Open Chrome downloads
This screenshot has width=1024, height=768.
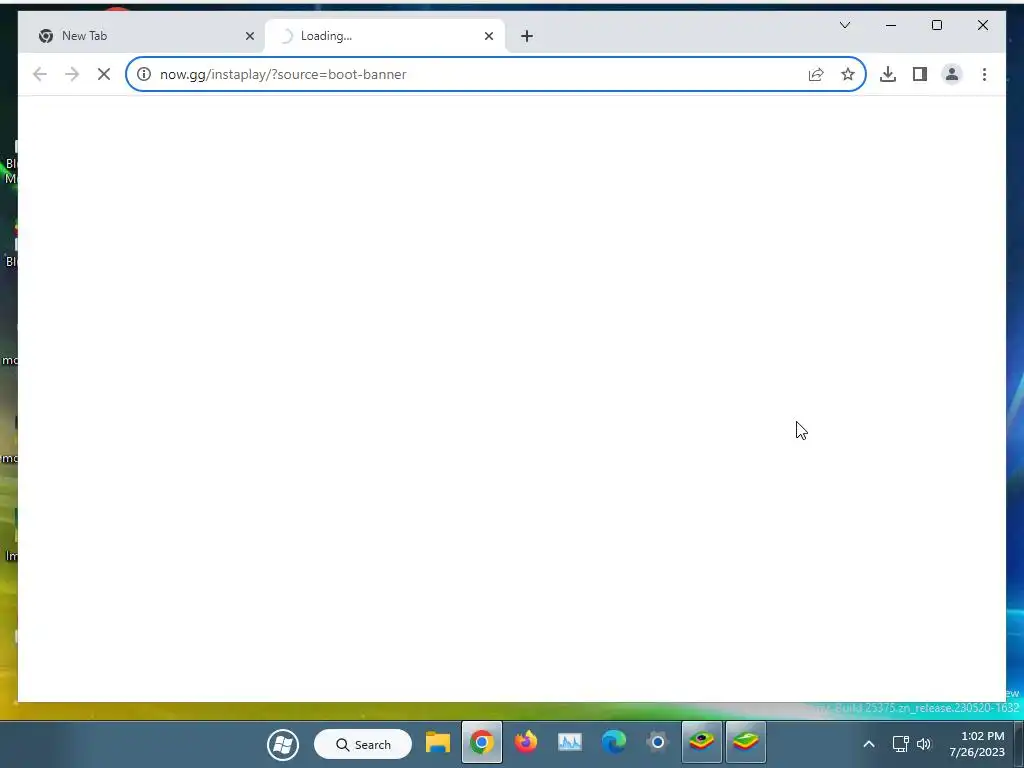(x=888, y=74)
